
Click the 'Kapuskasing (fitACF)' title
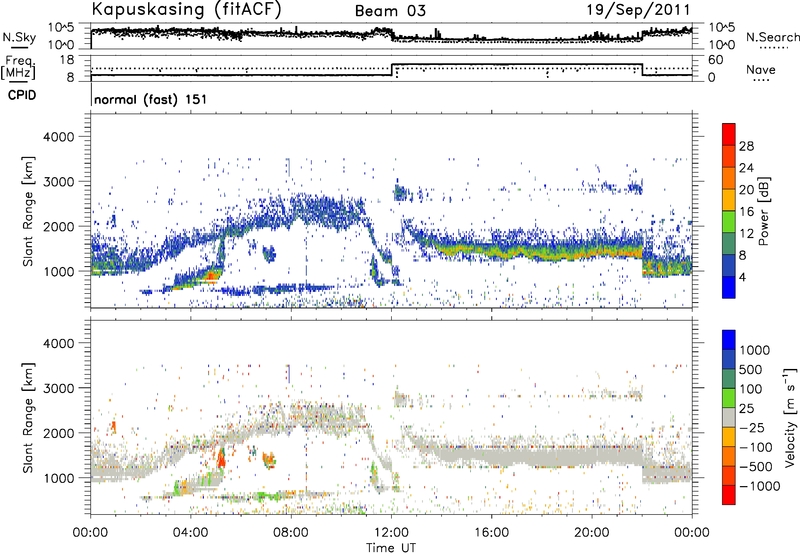pyautogui.click(x=186, y=10)
